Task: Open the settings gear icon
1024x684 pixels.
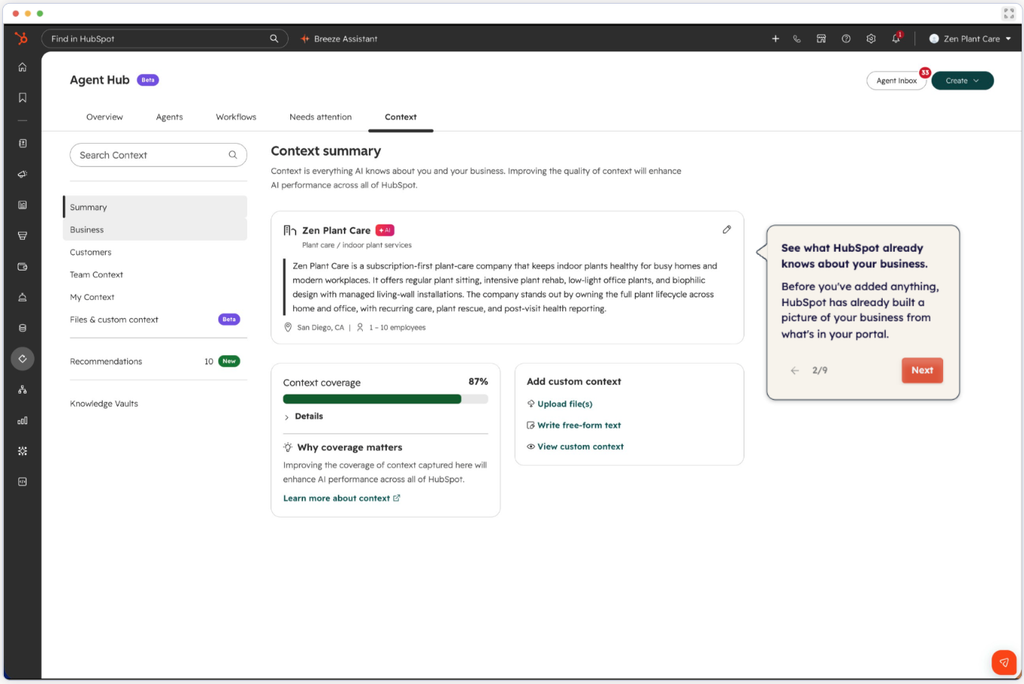Action: tap(871, 39)
